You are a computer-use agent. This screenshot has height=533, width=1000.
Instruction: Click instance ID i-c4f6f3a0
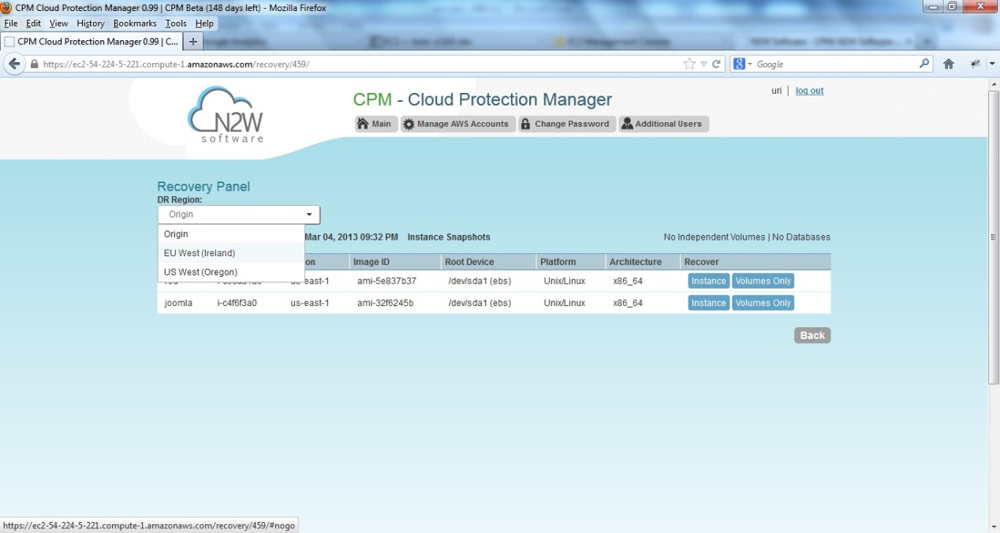[237, 303]
